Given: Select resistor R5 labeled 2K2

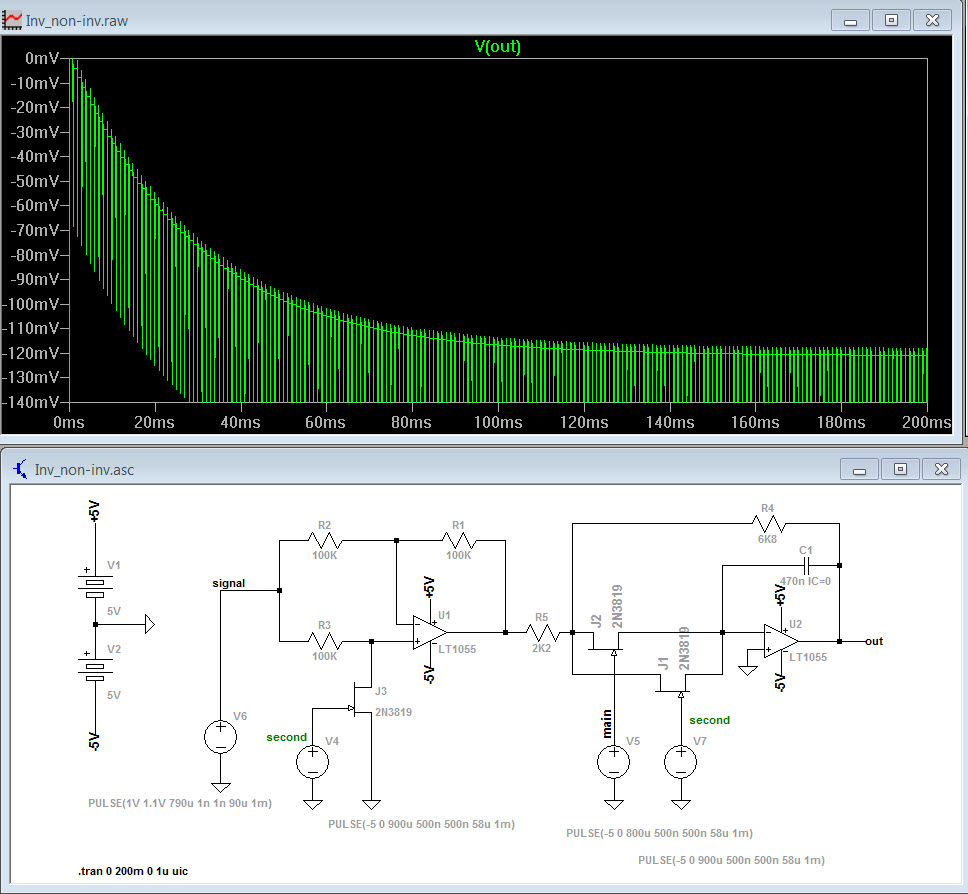Looking at the screenshot, I should 541,632.
